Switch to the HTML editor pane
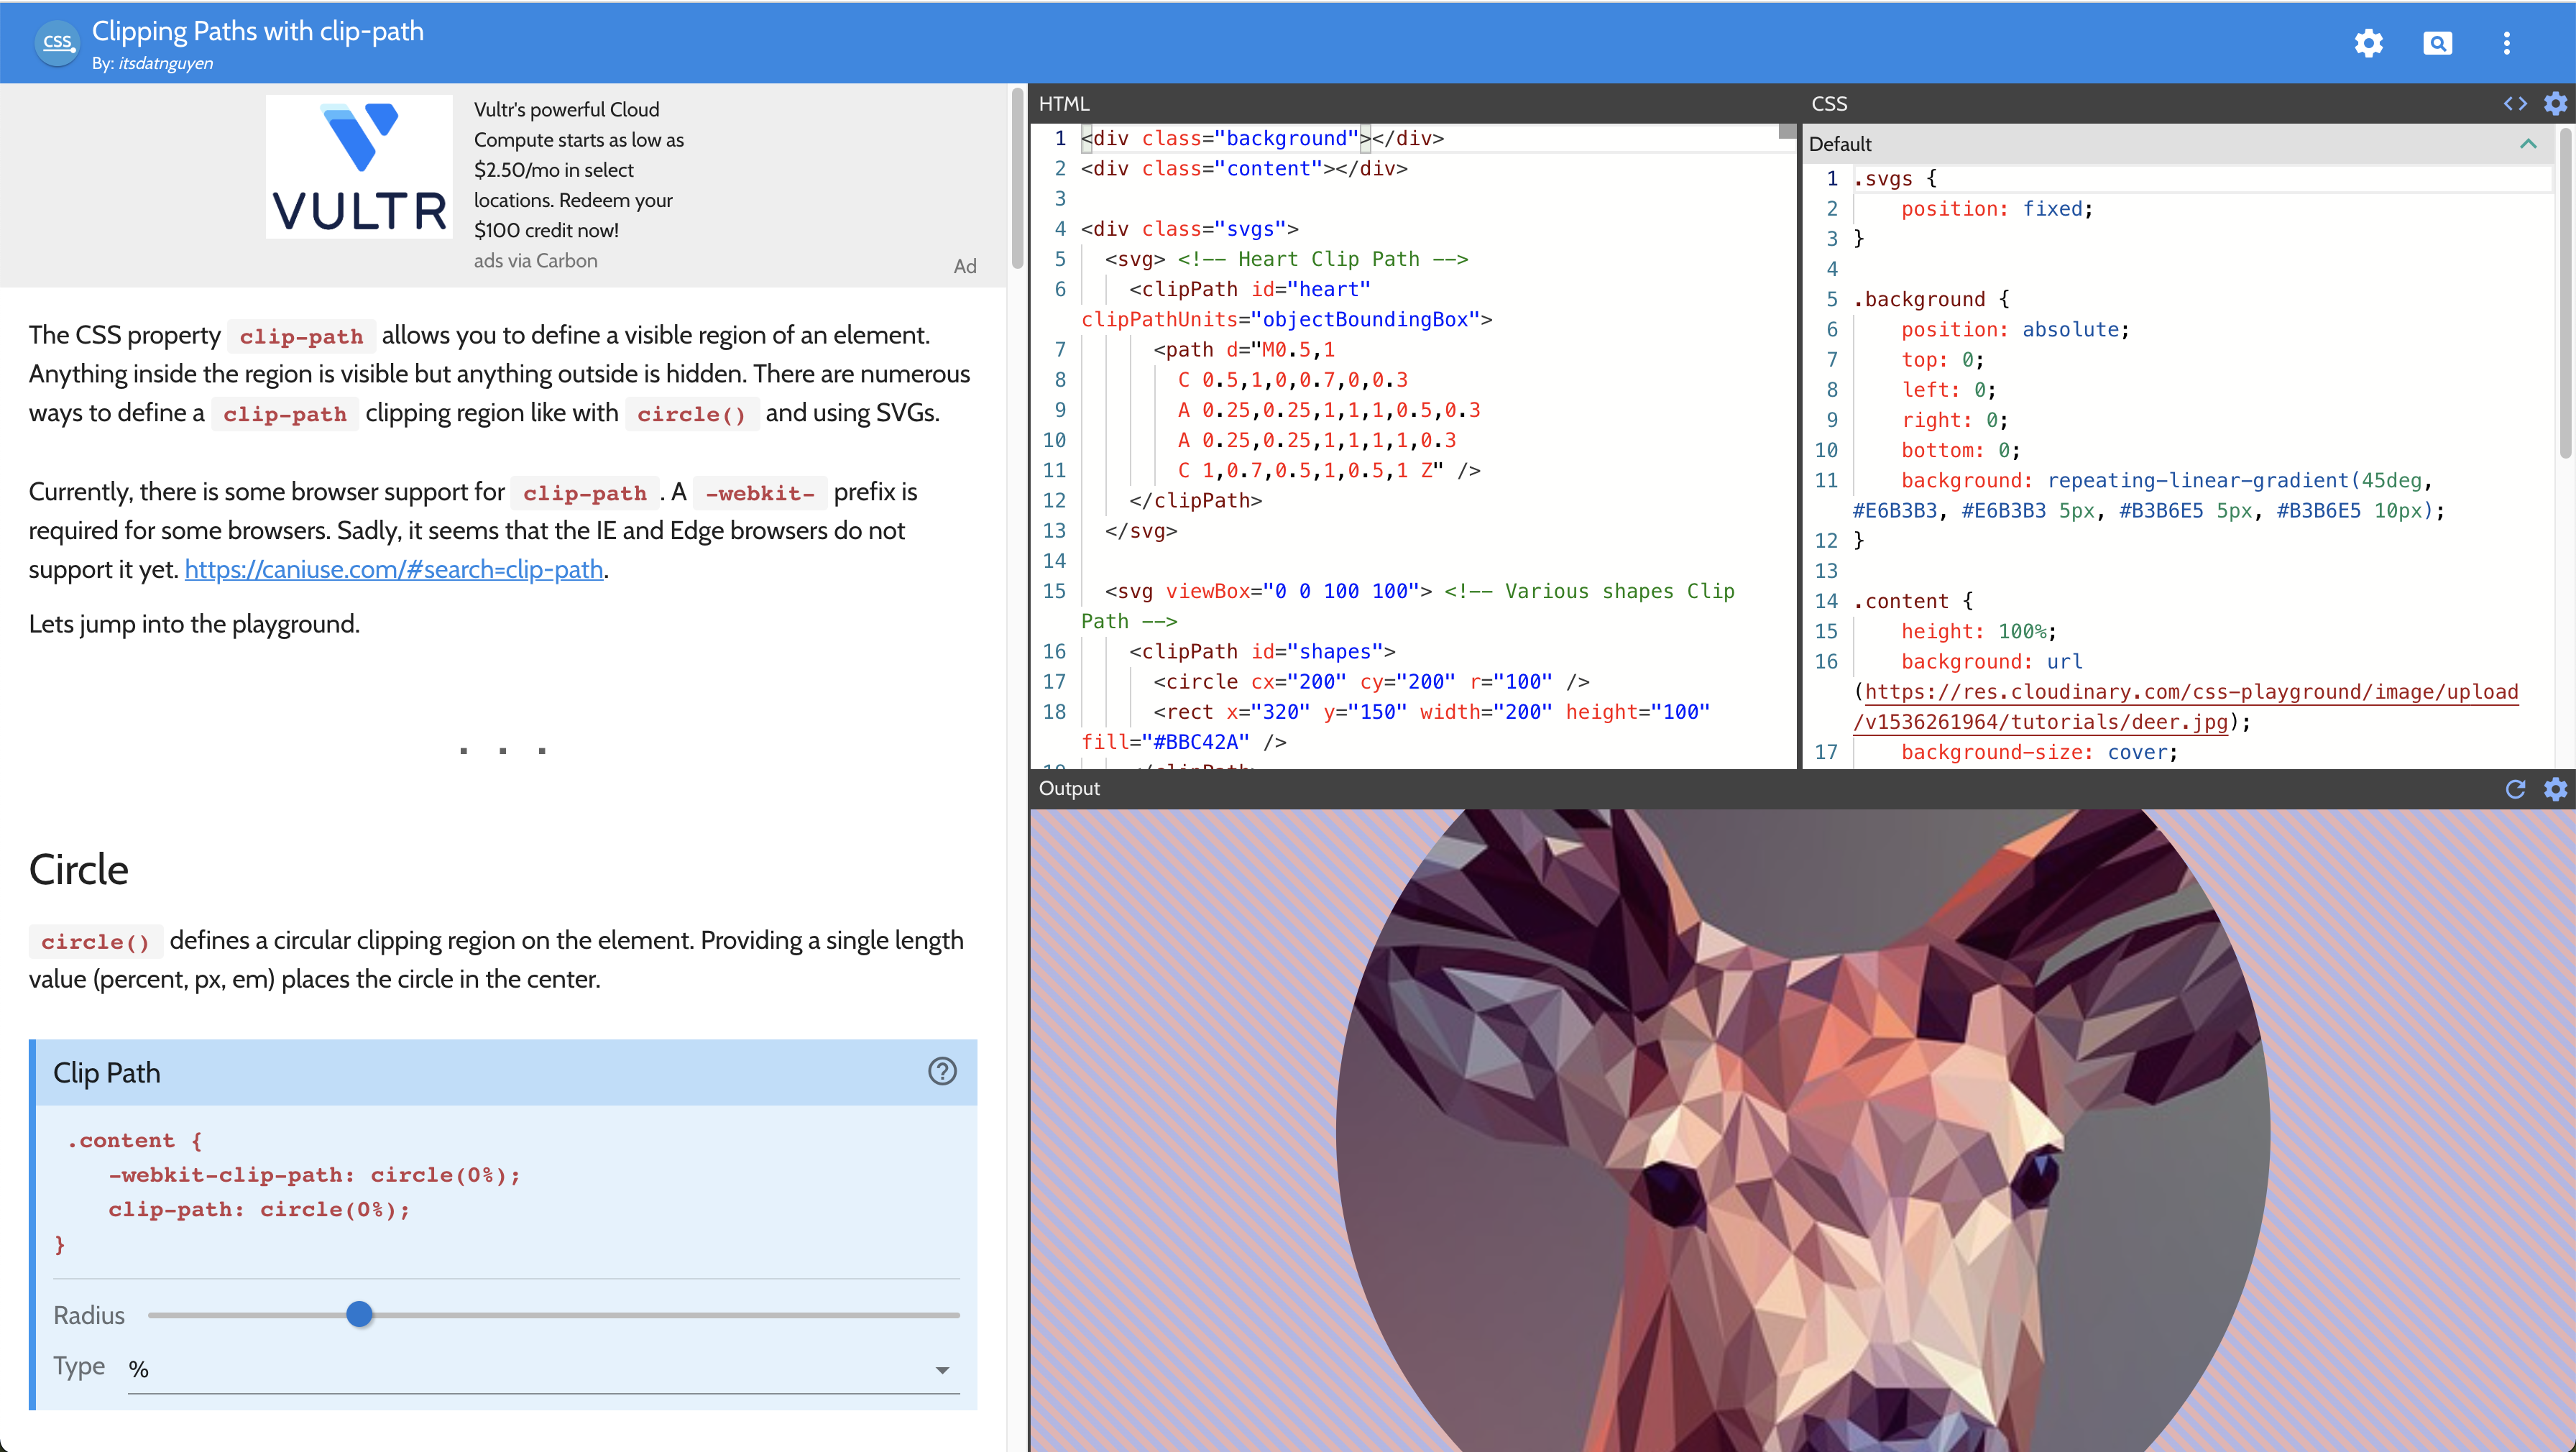The image size is (2576, 1452). (1063, 103)
